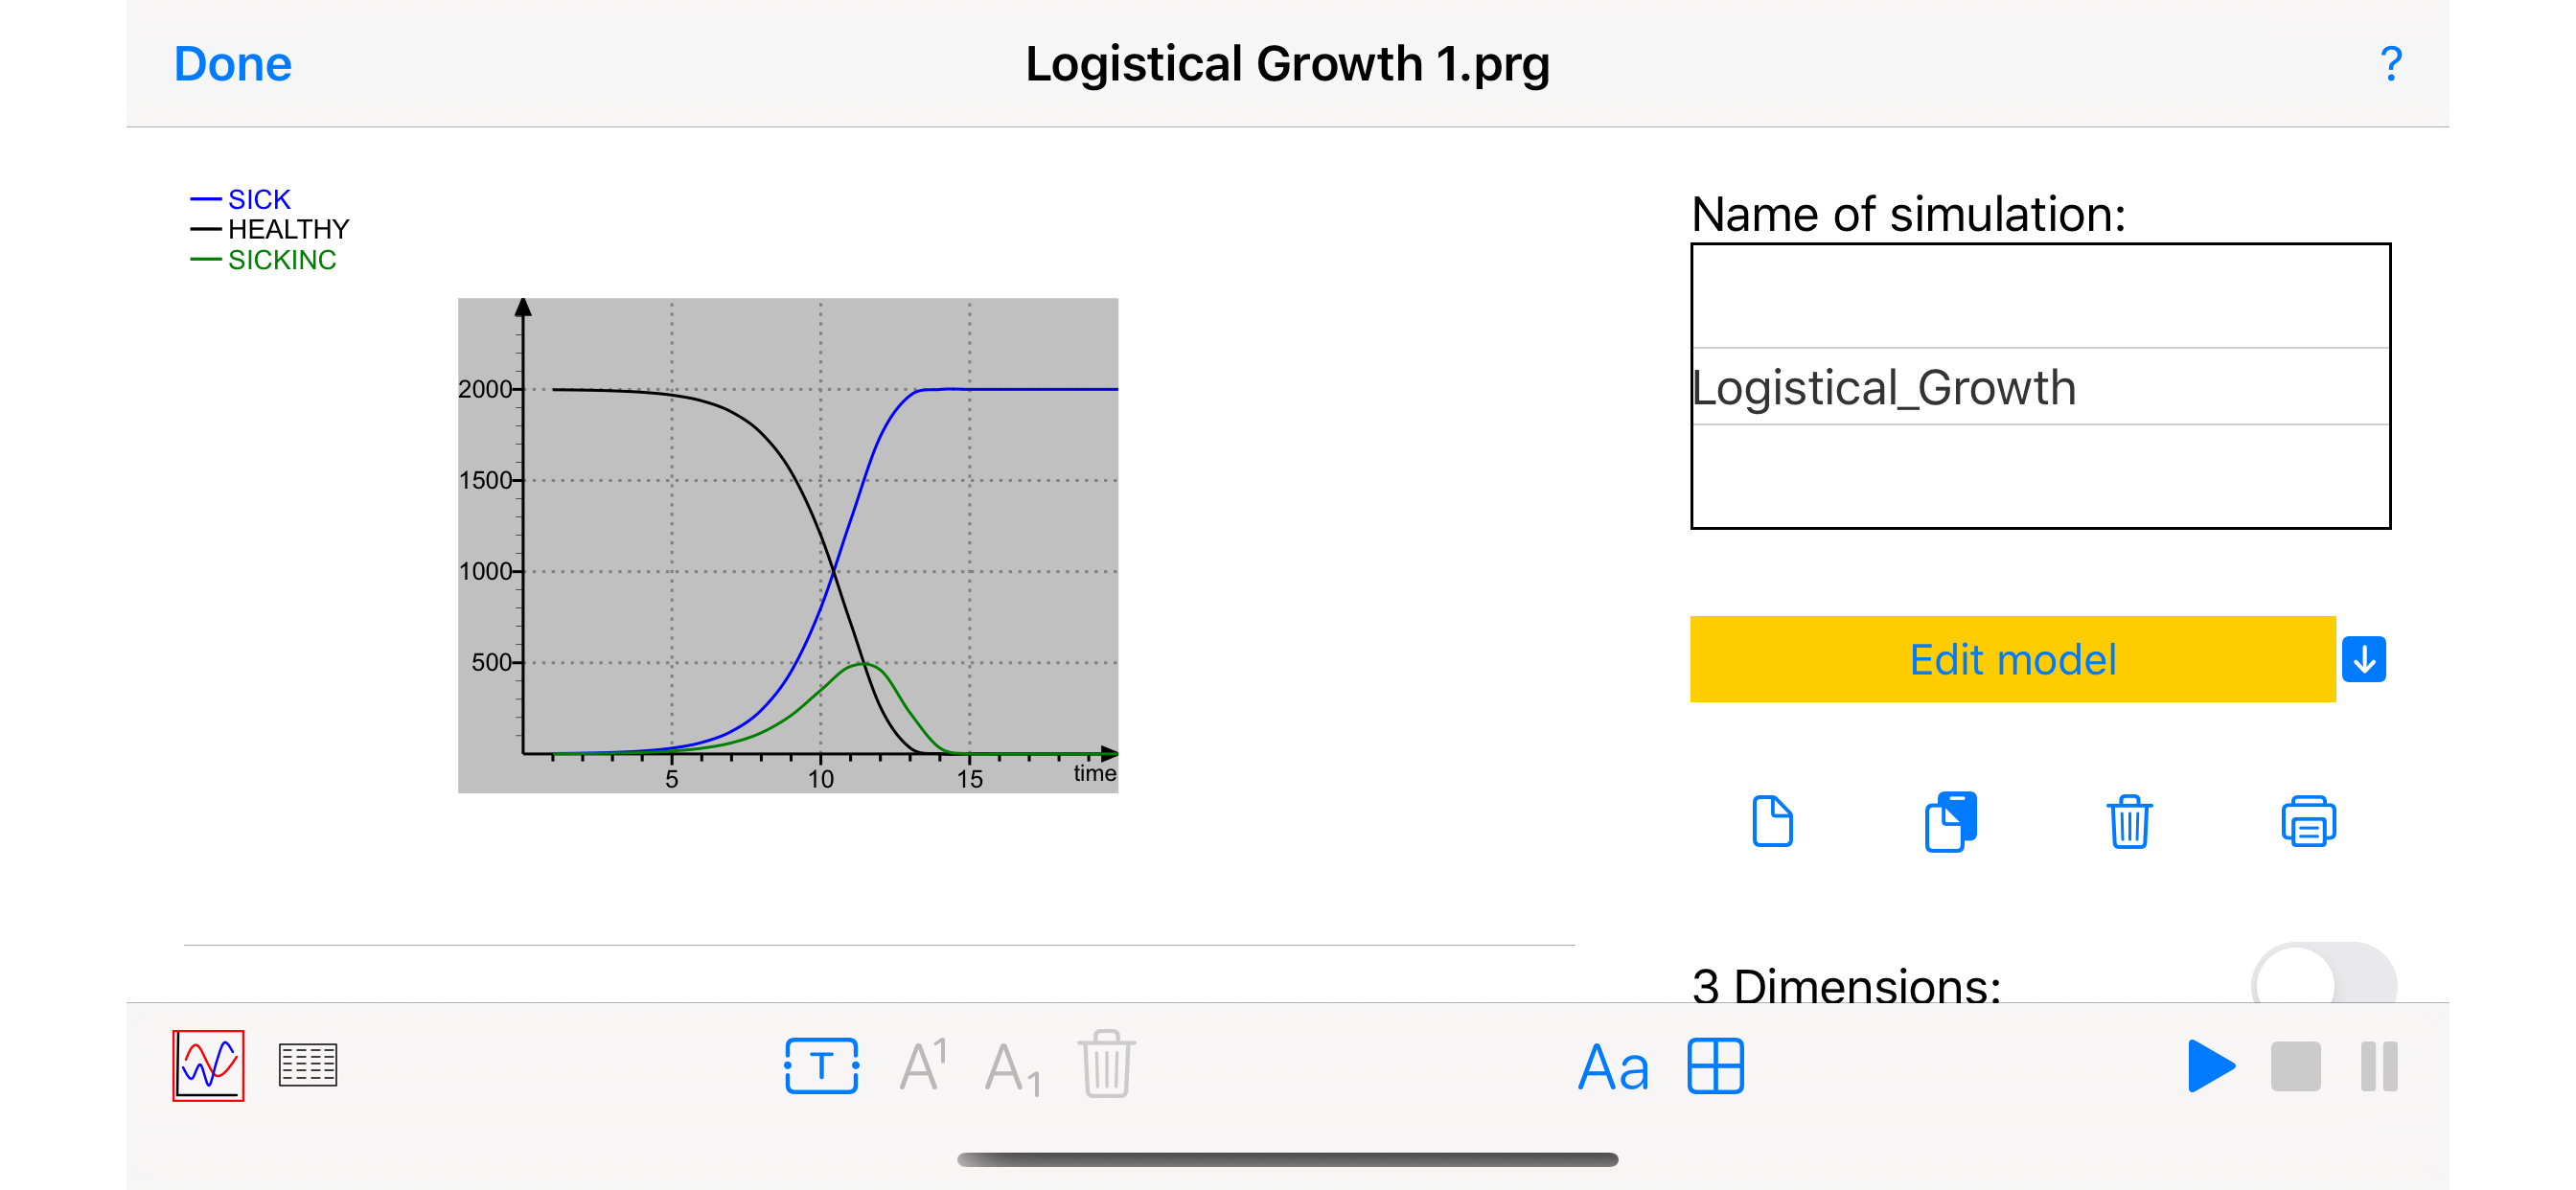Open help with the question mark
Image resolution: width=2576 pixels, height=1190 pixels.
click(x=2391, y=64)
